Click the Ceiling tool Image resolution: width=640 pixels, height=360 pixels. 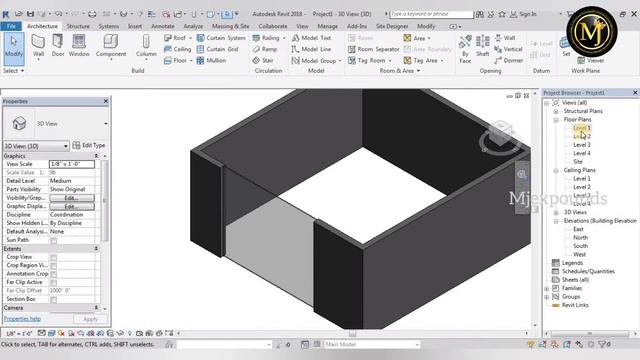click(x=177, y=49)
